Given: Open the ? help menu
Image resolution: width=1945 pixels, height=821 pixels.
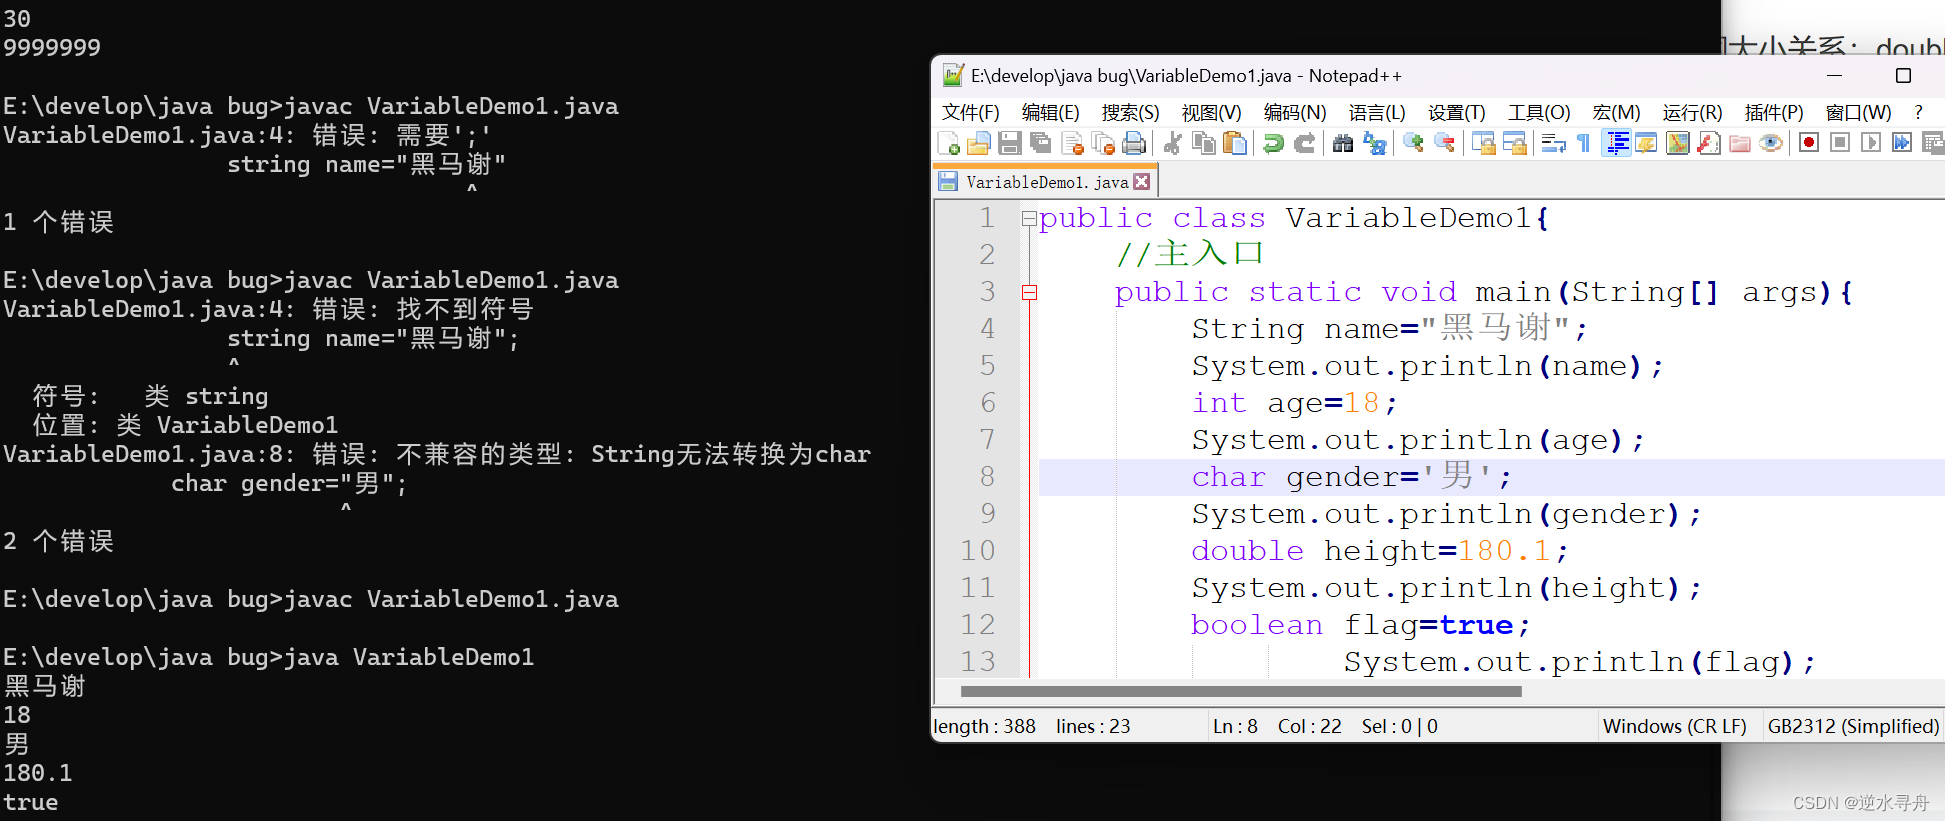Looking at the screenshot, I should pyautogui.click(x=1918, y=112).
